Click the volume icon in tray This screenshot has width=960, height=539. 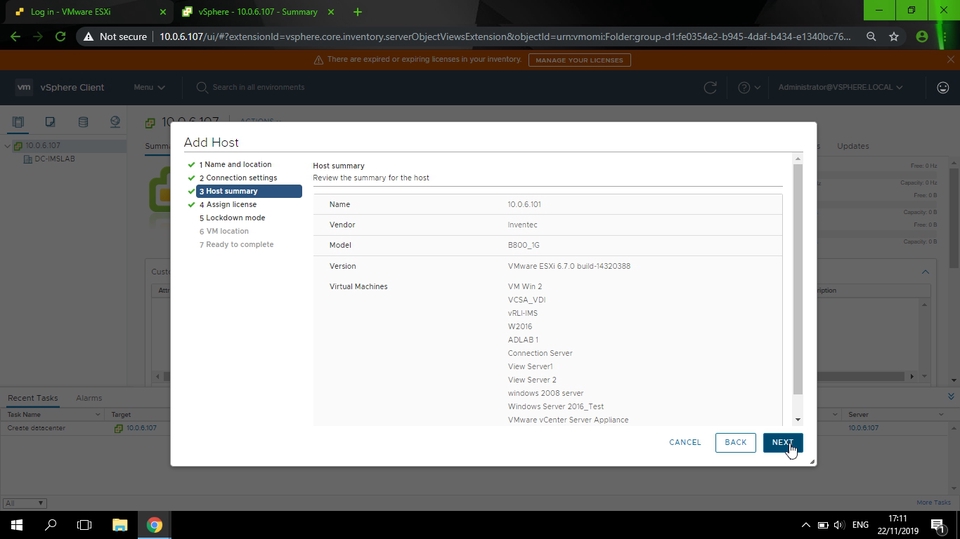839,525
